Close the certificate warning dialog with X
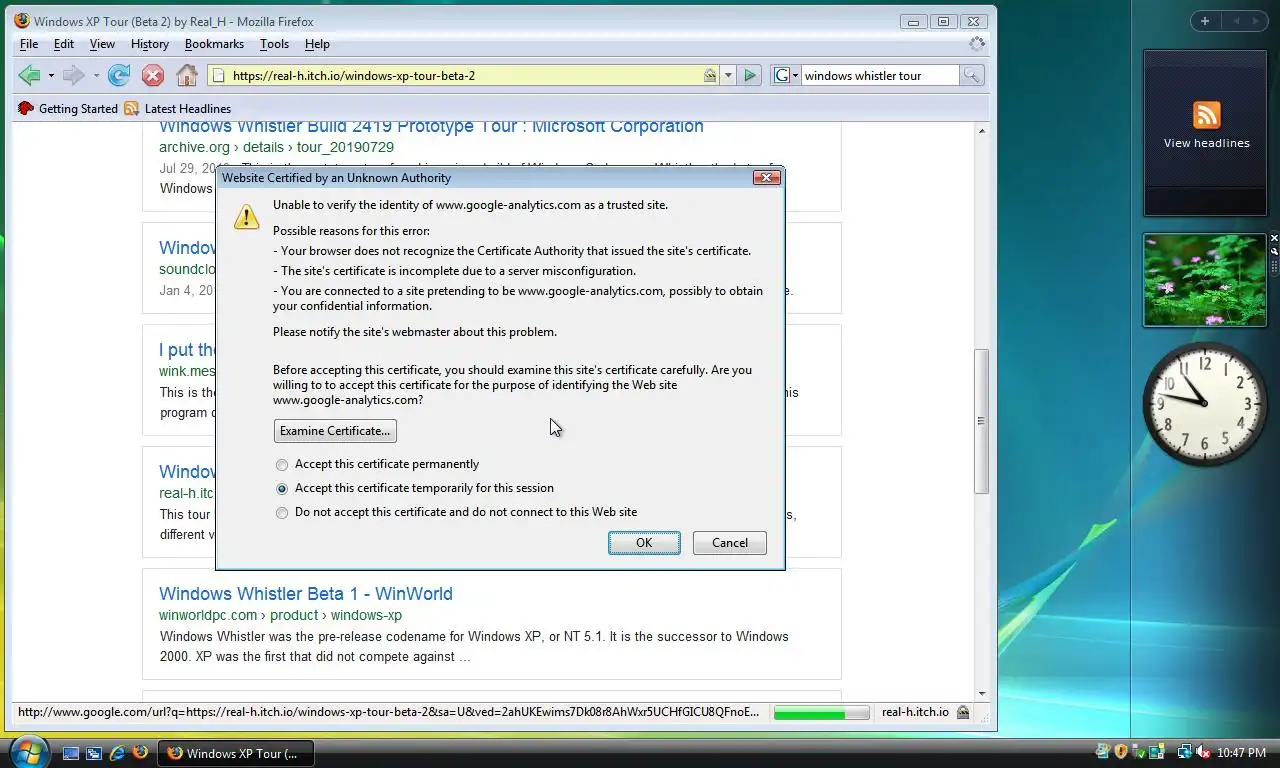 (767, 178)
